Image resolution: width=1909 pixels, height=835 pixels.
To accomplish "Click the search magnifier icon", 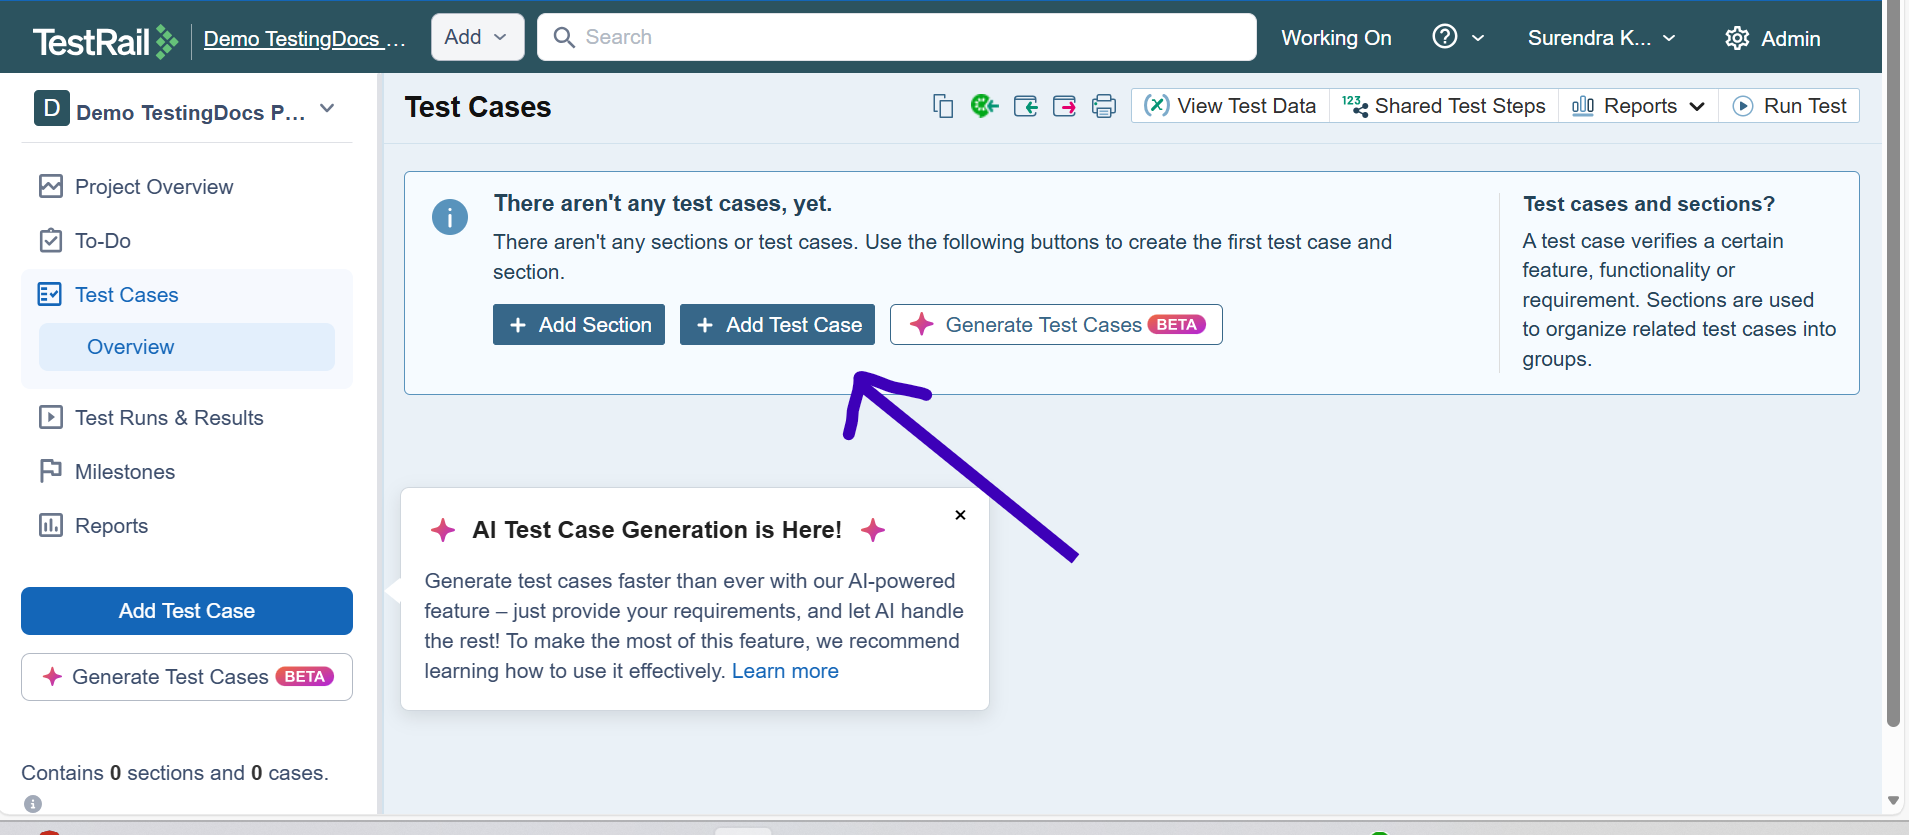I will click(564, 37).
